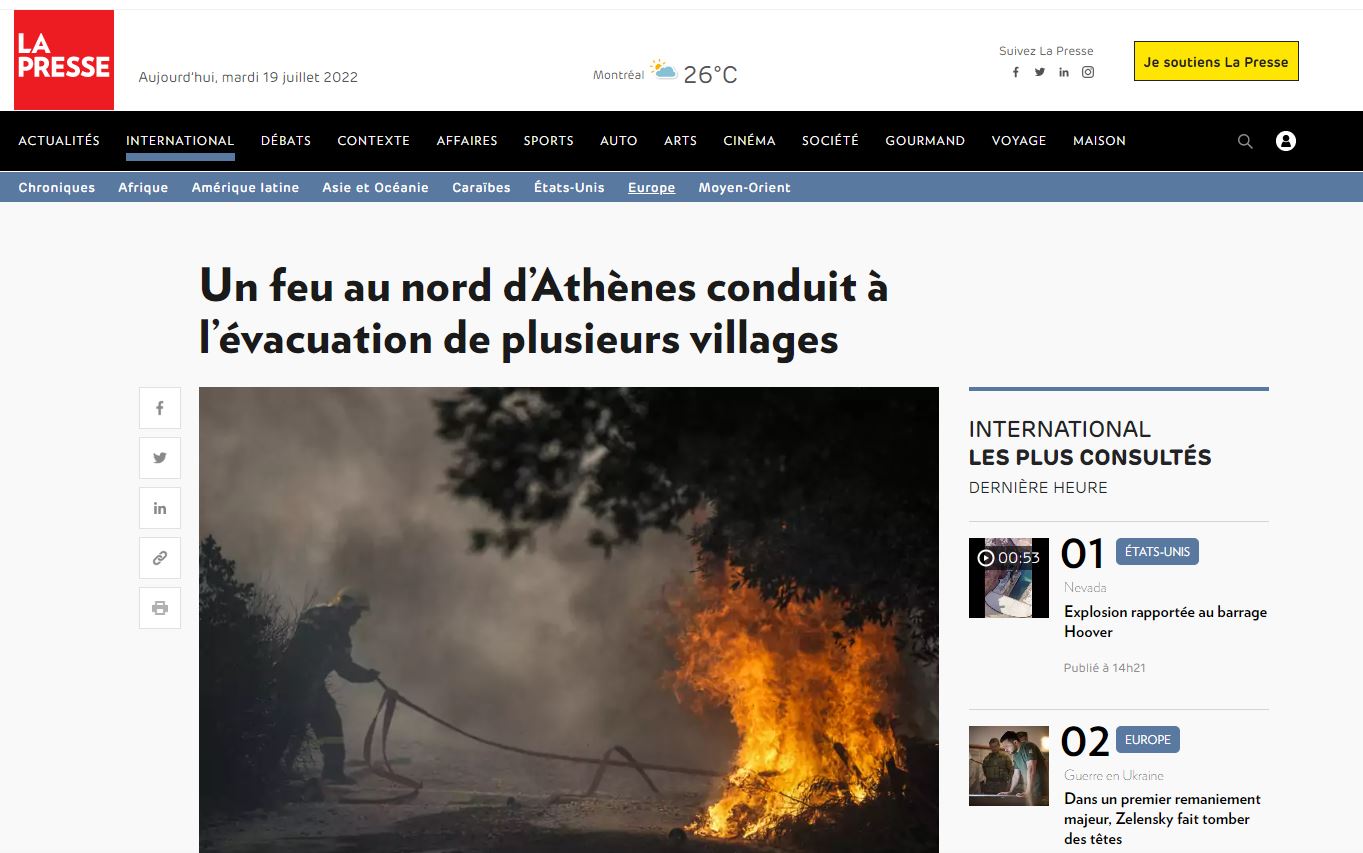Screen dimensions: 1363x853
Task: Open the Montréal weather widget
Action: click(x=665, y=73)
